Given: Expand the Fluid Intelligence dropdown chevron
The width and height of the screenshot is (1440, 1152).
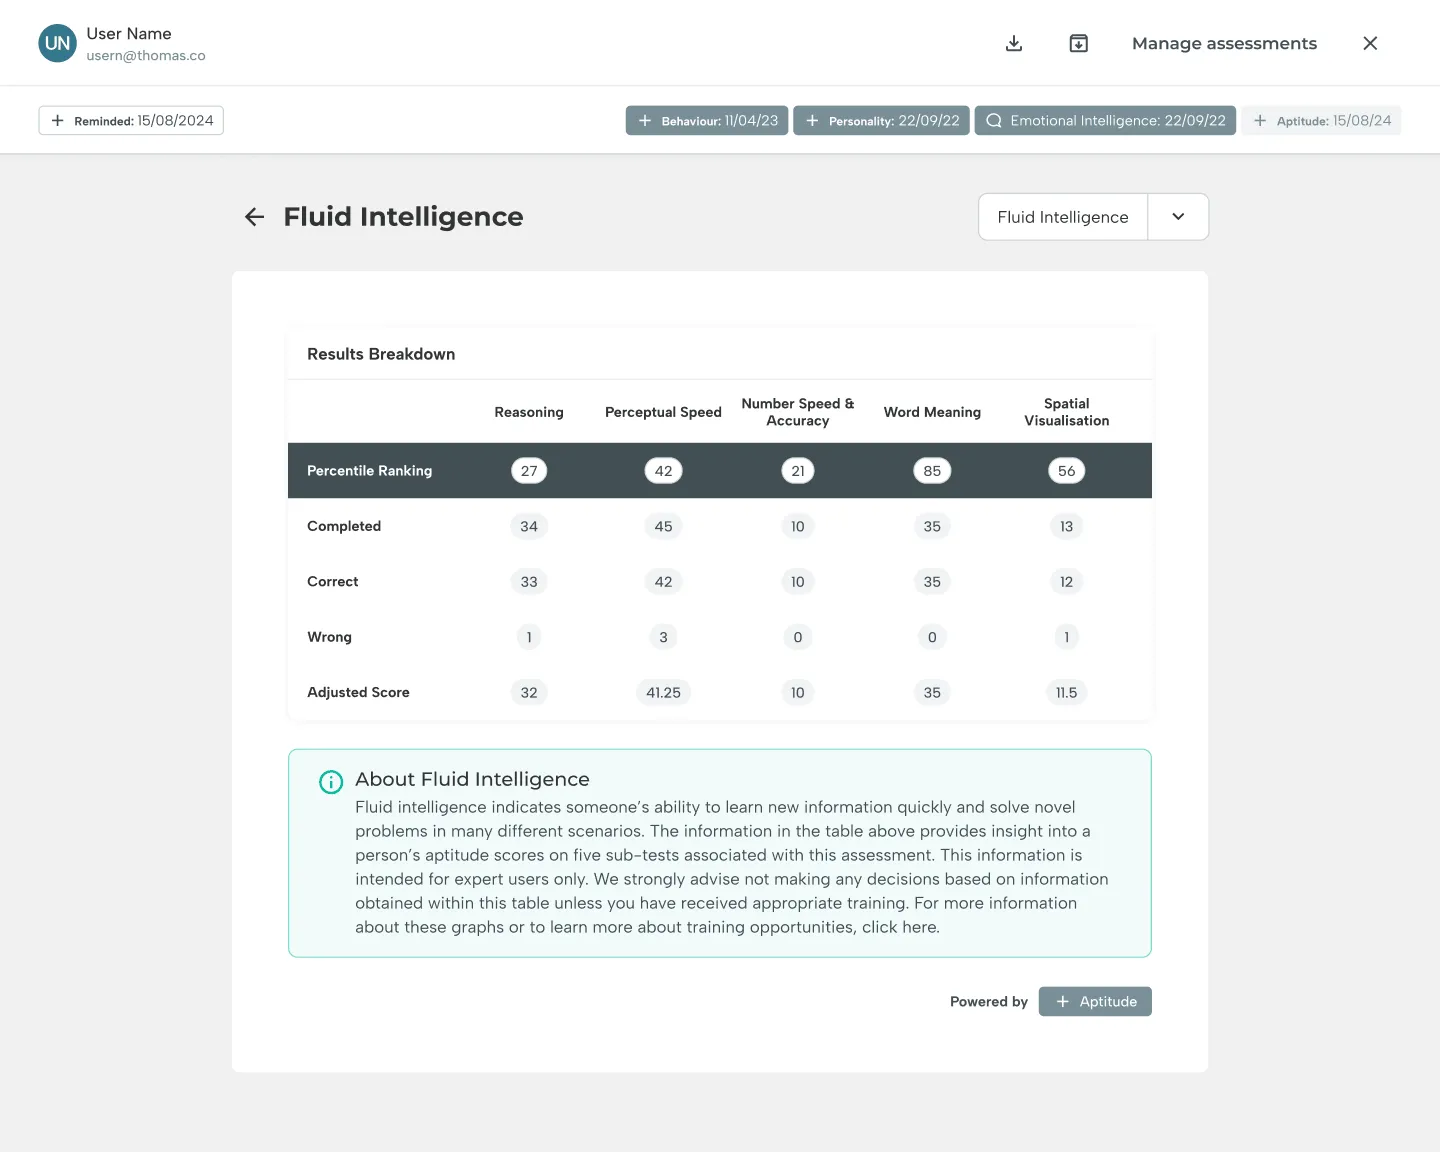Looking at the screenshot, I should pos(1178,217).
